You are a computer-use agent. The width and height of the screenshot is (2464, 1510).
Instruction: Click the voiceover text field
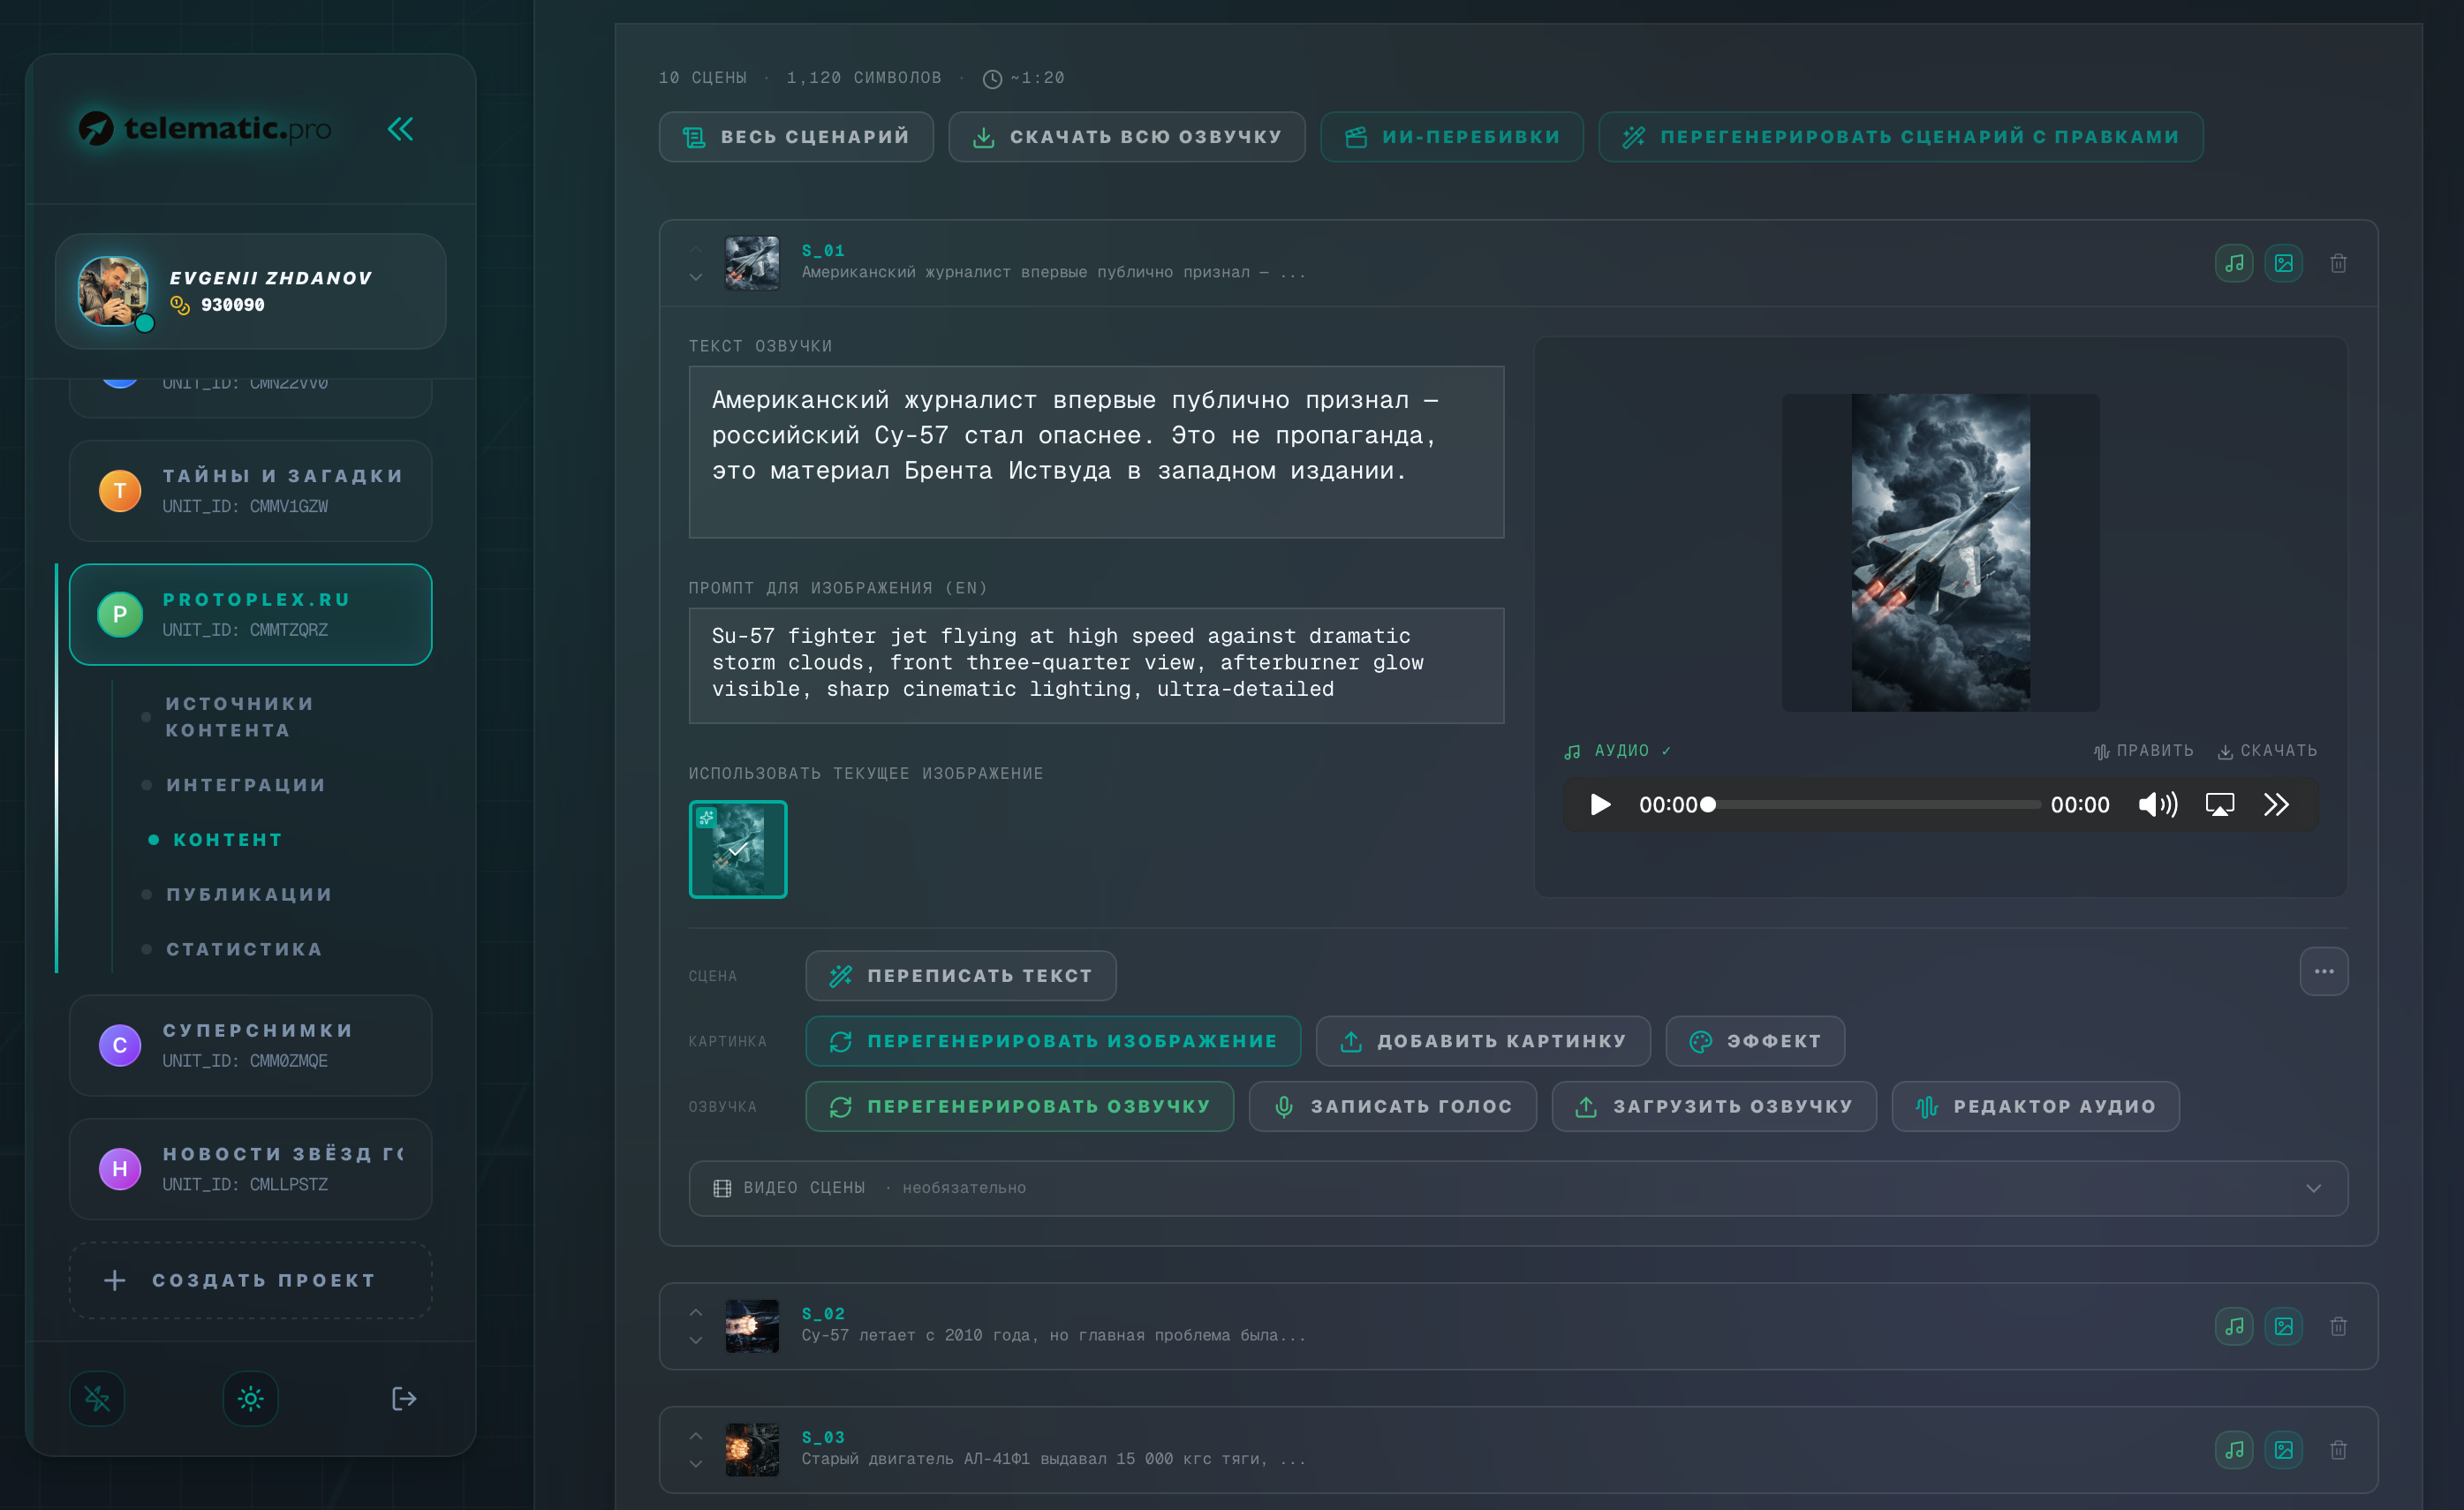click(x=1096, y=452)
